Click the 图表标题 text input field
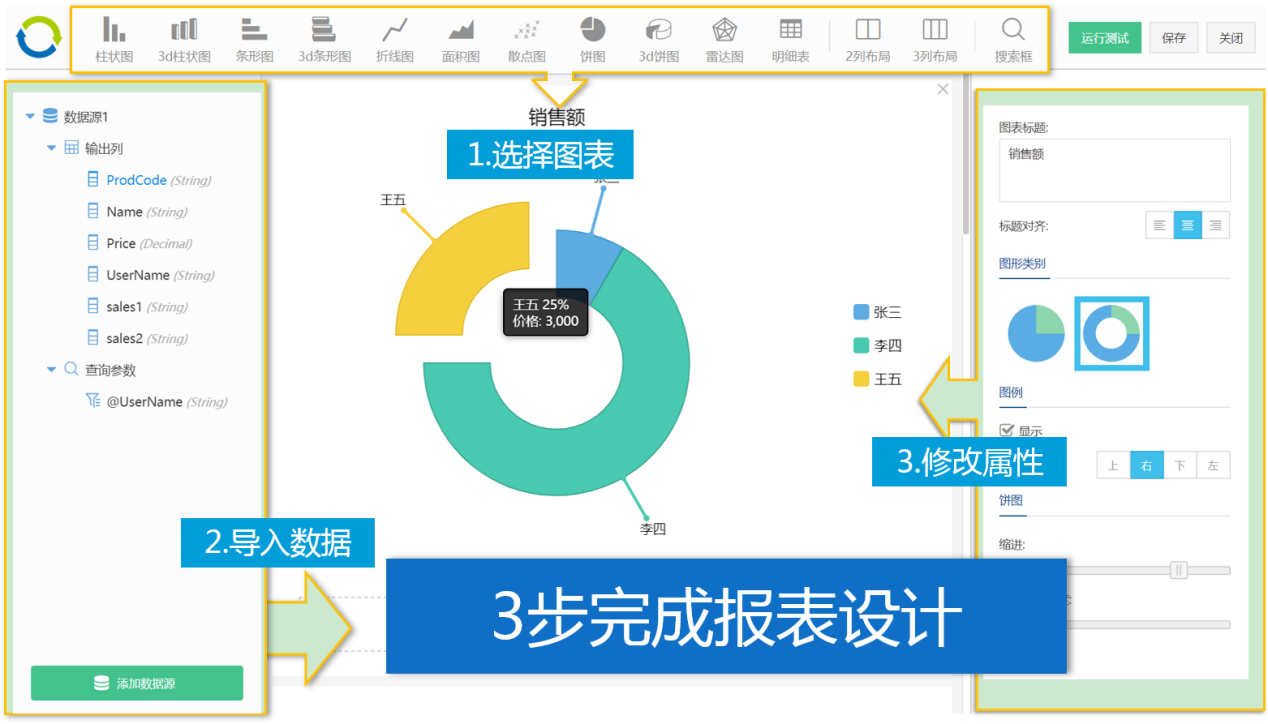Image resolution: width=1268 pixels, height=724 pixels. click(1114, 170)
